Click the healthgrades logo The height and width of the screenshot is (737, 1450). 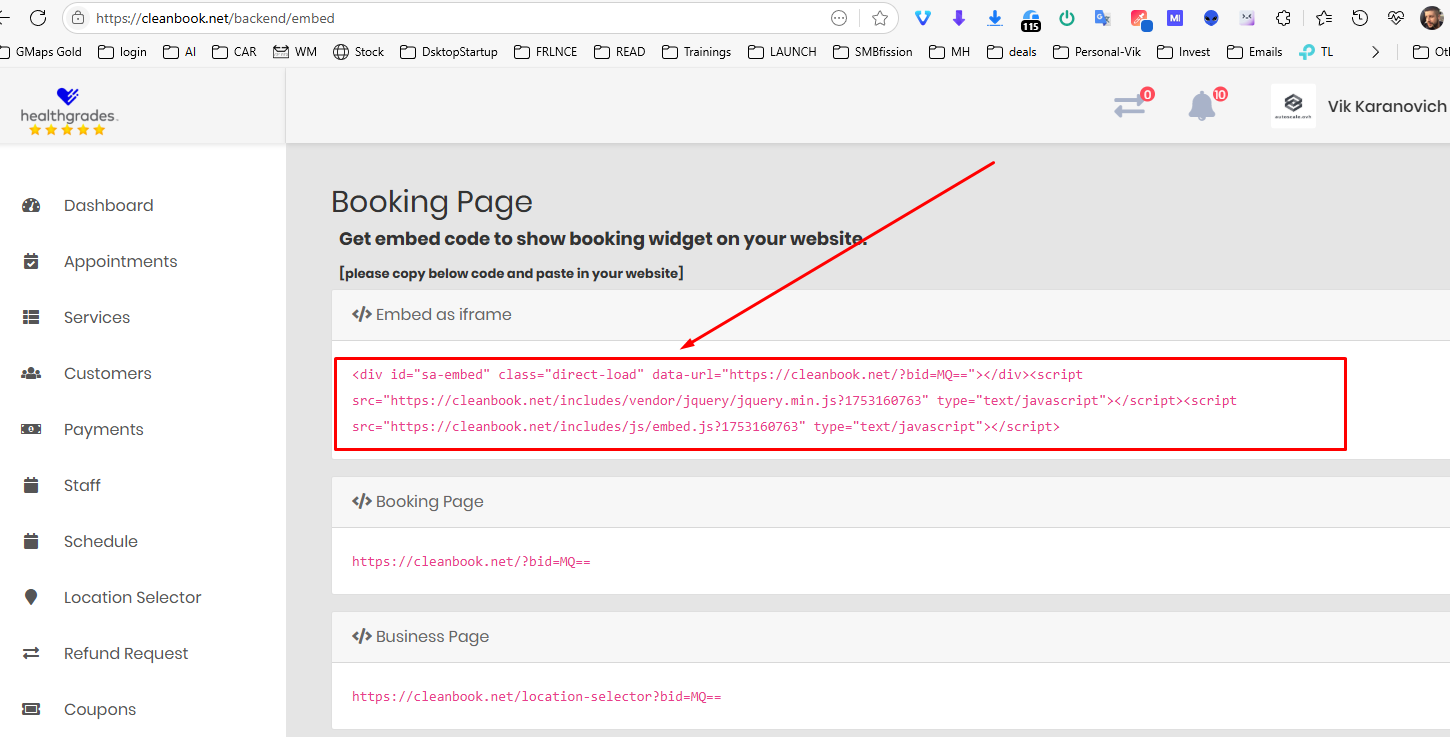pyautogui.click(x=69, y=111)
